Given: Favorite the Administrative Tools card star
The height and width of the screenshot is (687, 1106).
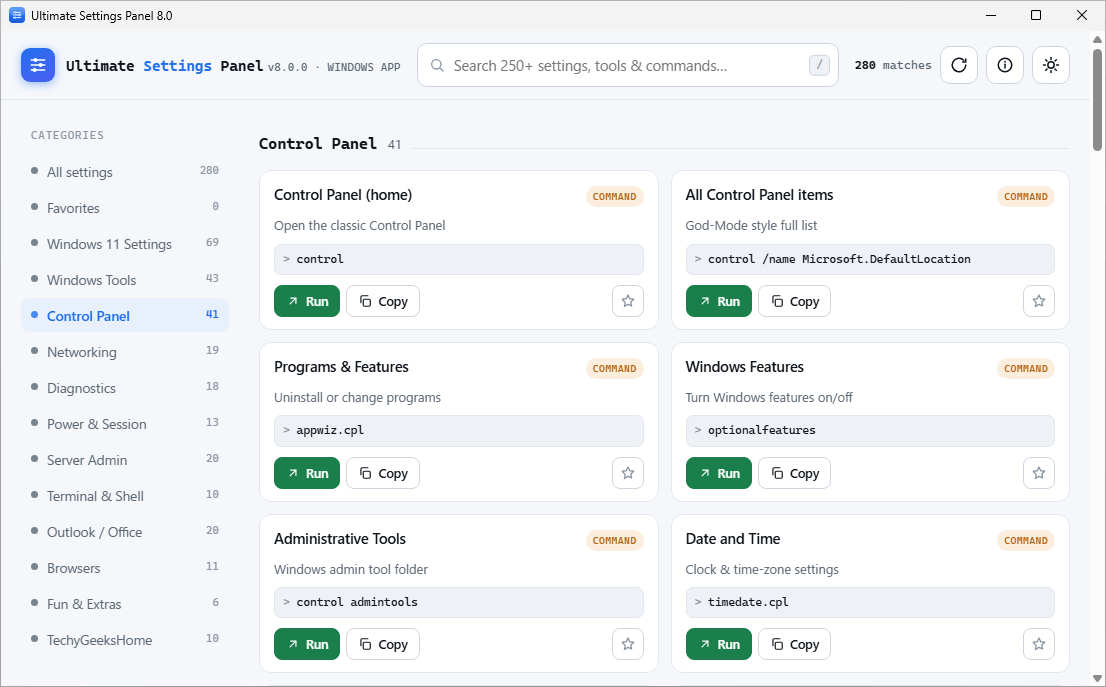Looking at the screenshot, I should 628,644.
